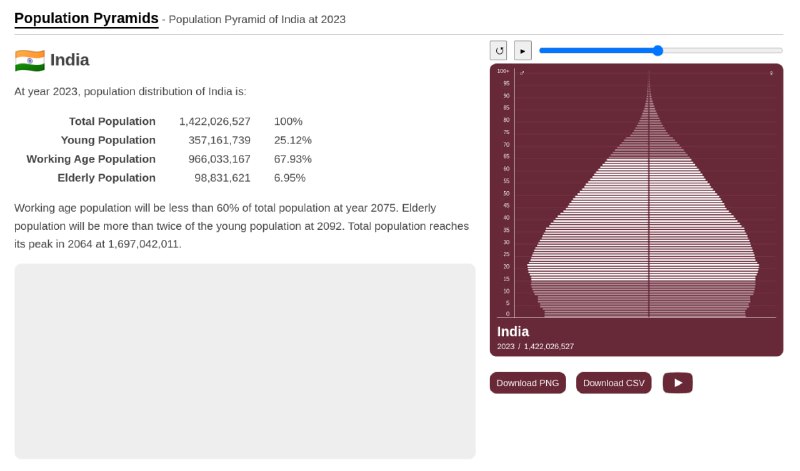
Task: Select the Total Population row label
Action: (112, 121)
